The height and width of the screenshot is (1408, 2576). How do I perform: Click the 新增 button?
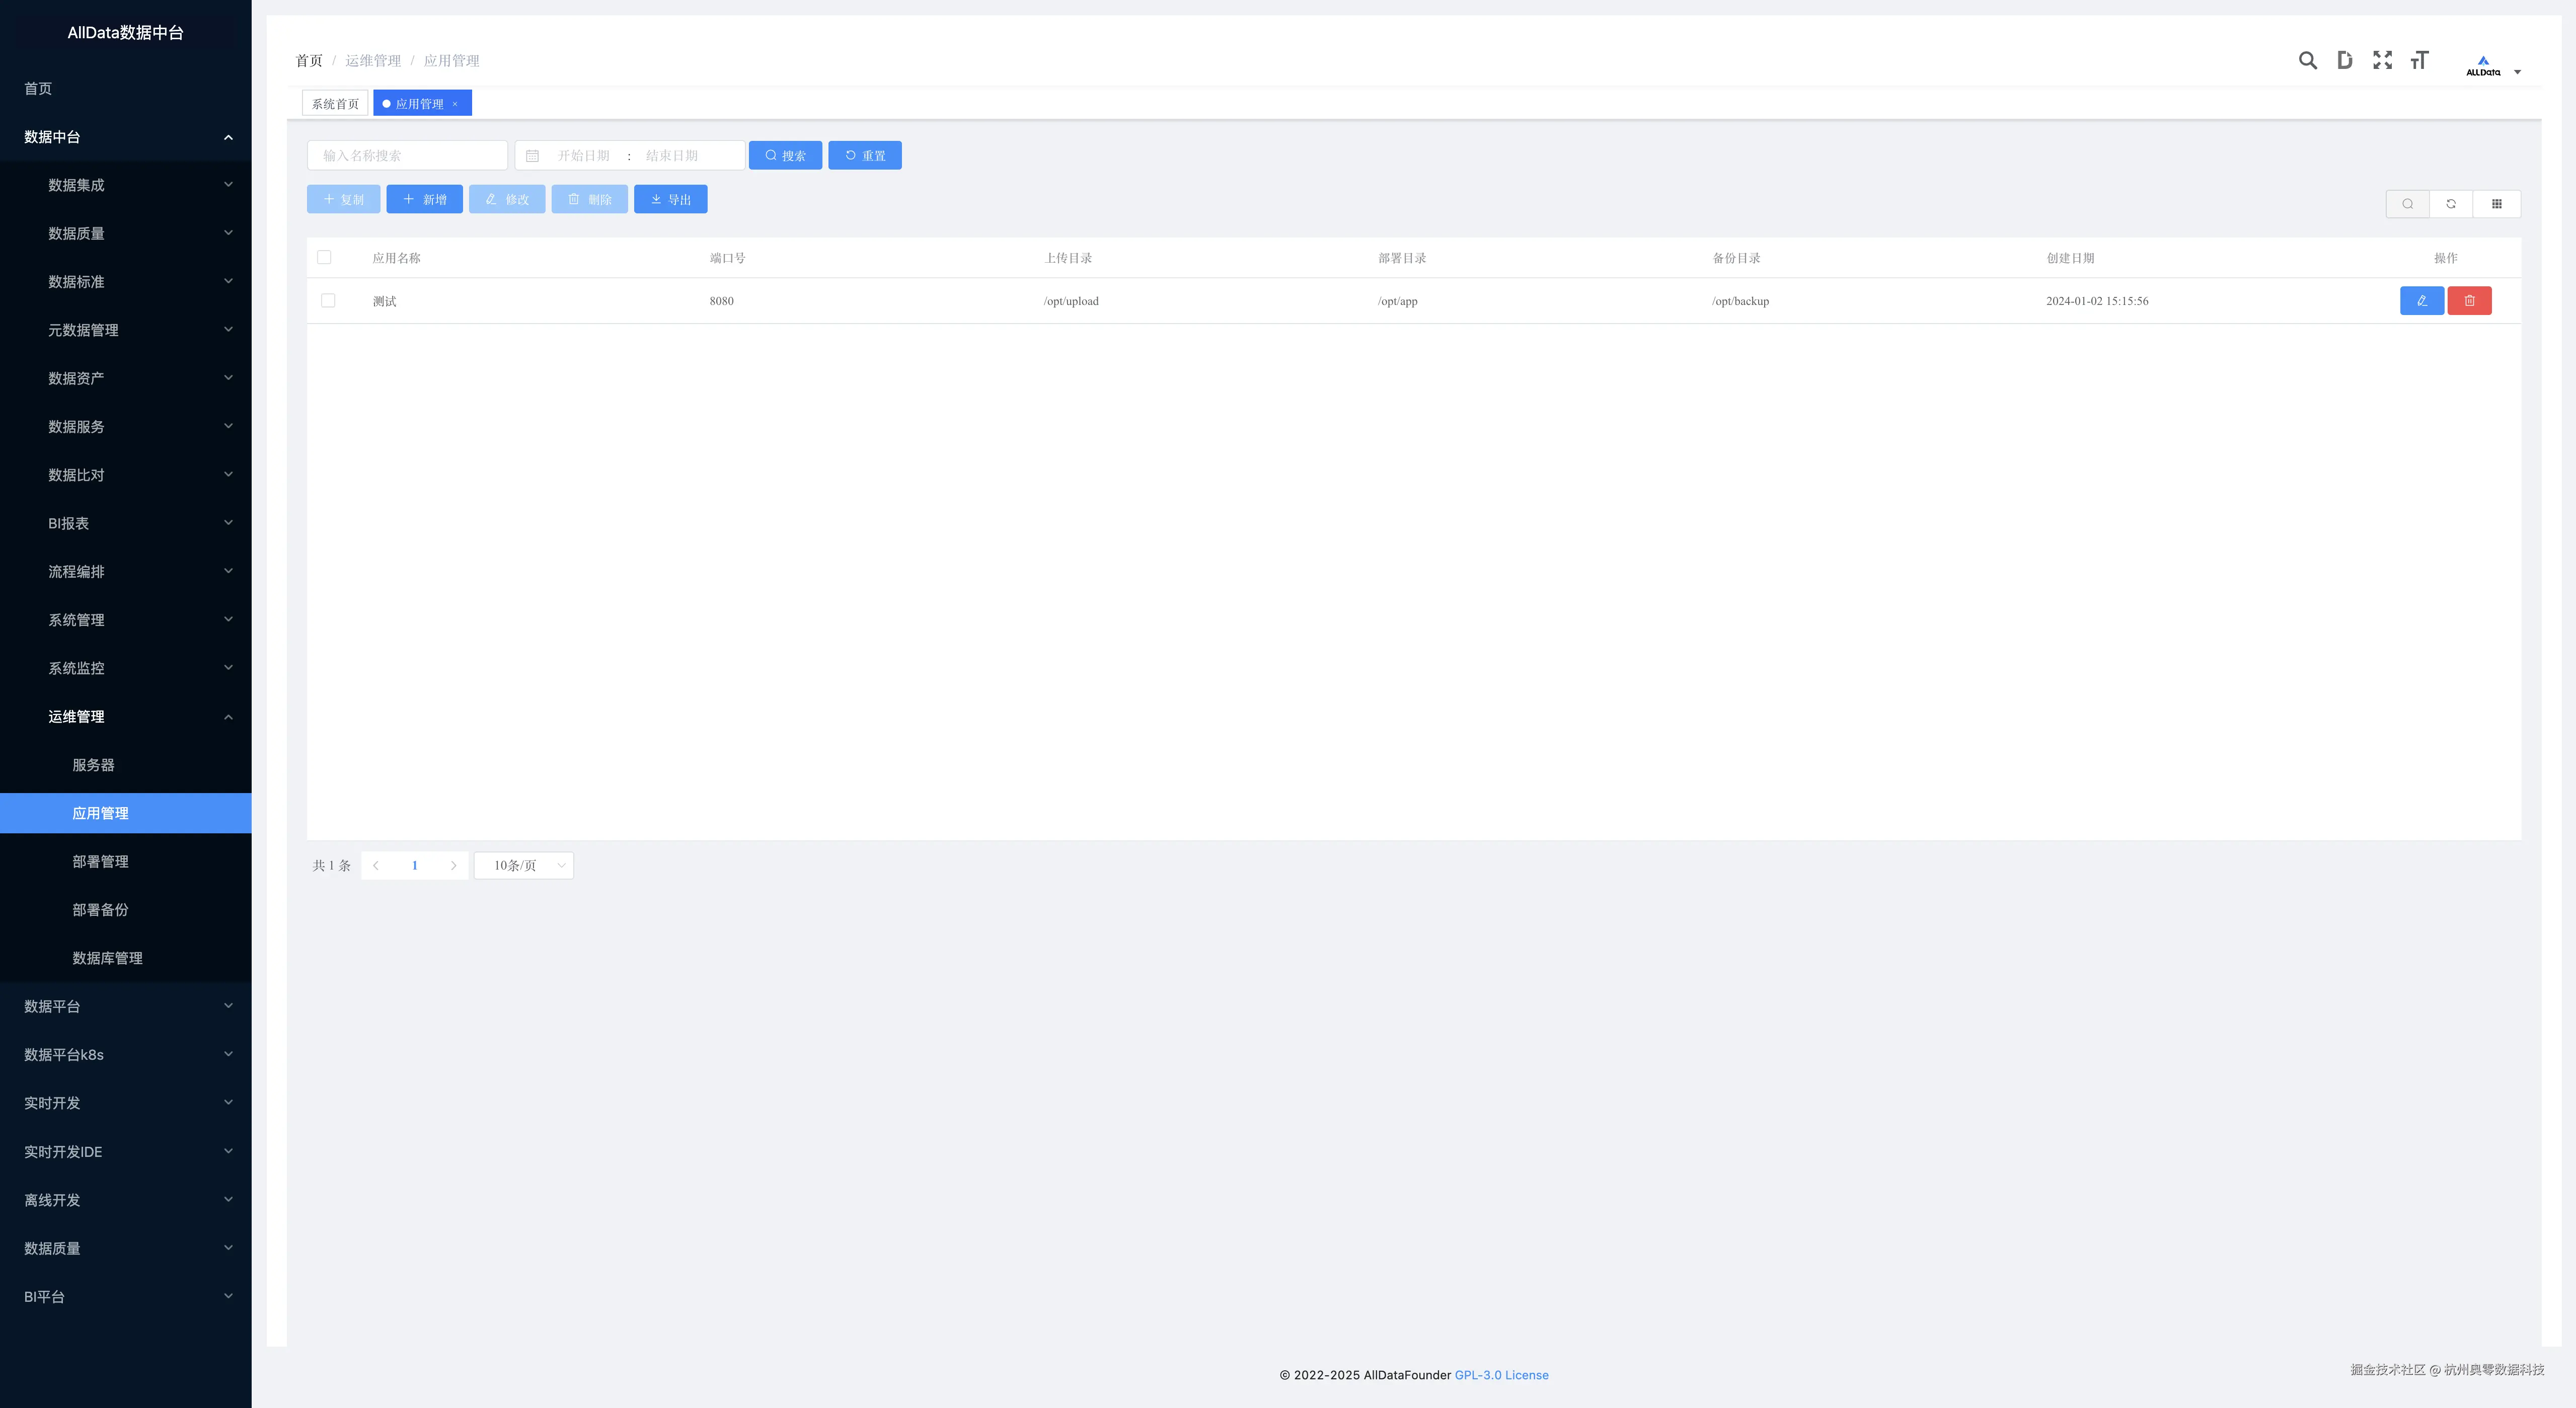(424, 200)
